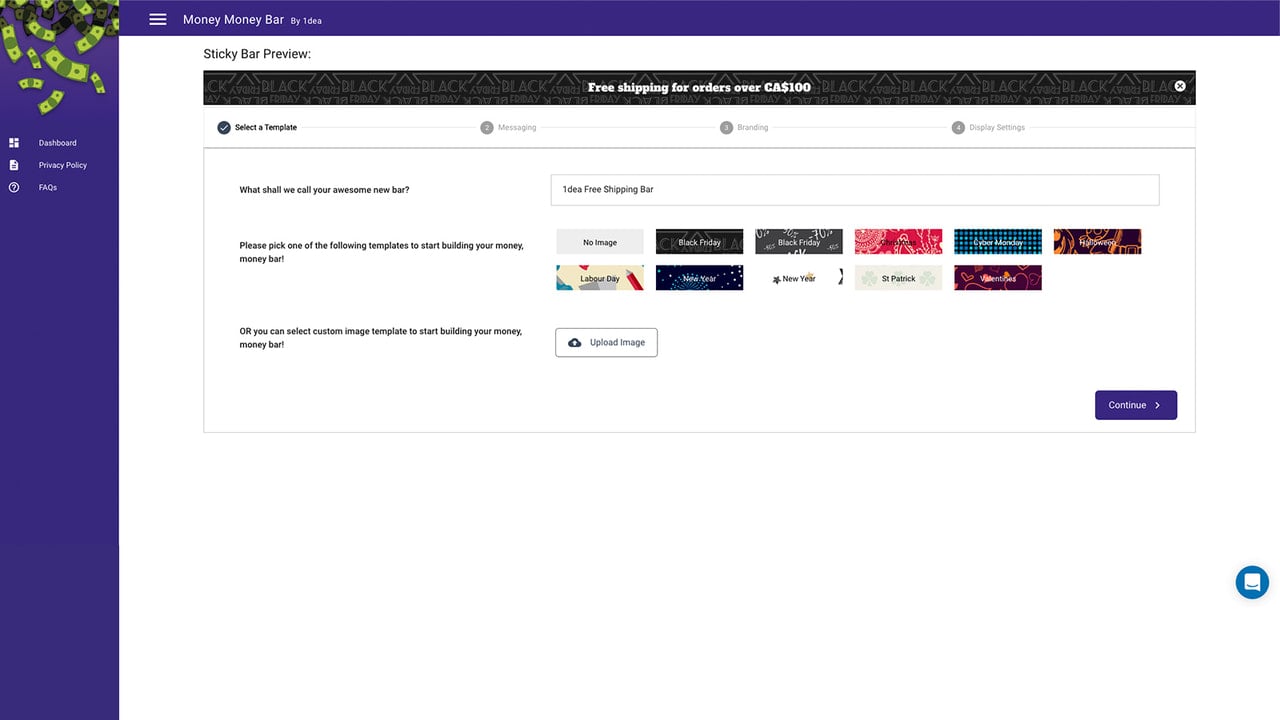Choose the Labour Day template
This screenshot has height=720, width=1280.
coord(600,278)
